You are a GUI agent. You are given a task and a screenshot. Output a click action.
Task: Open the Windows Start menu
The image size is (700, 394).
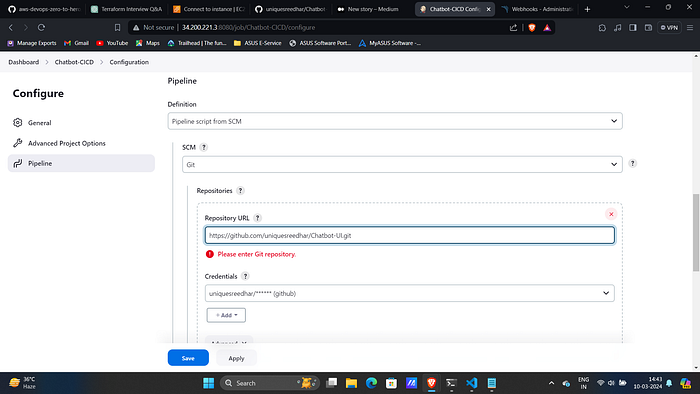point(208,383)
